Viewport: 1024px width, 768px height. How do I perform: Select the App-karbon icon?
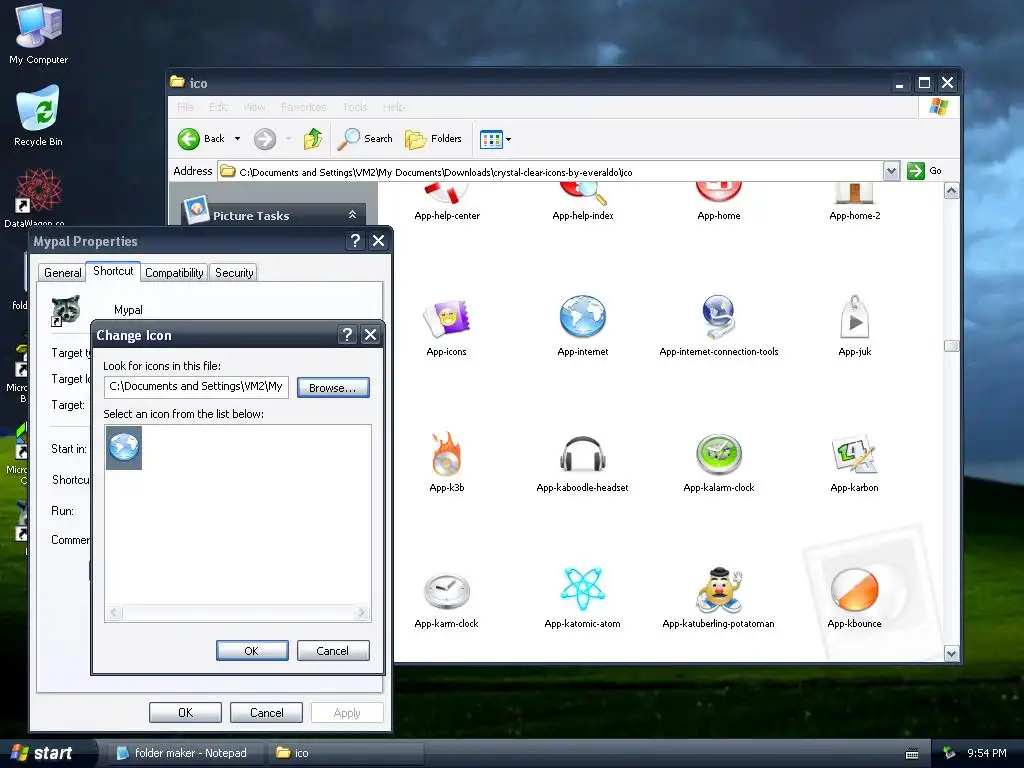pos(854,453)
